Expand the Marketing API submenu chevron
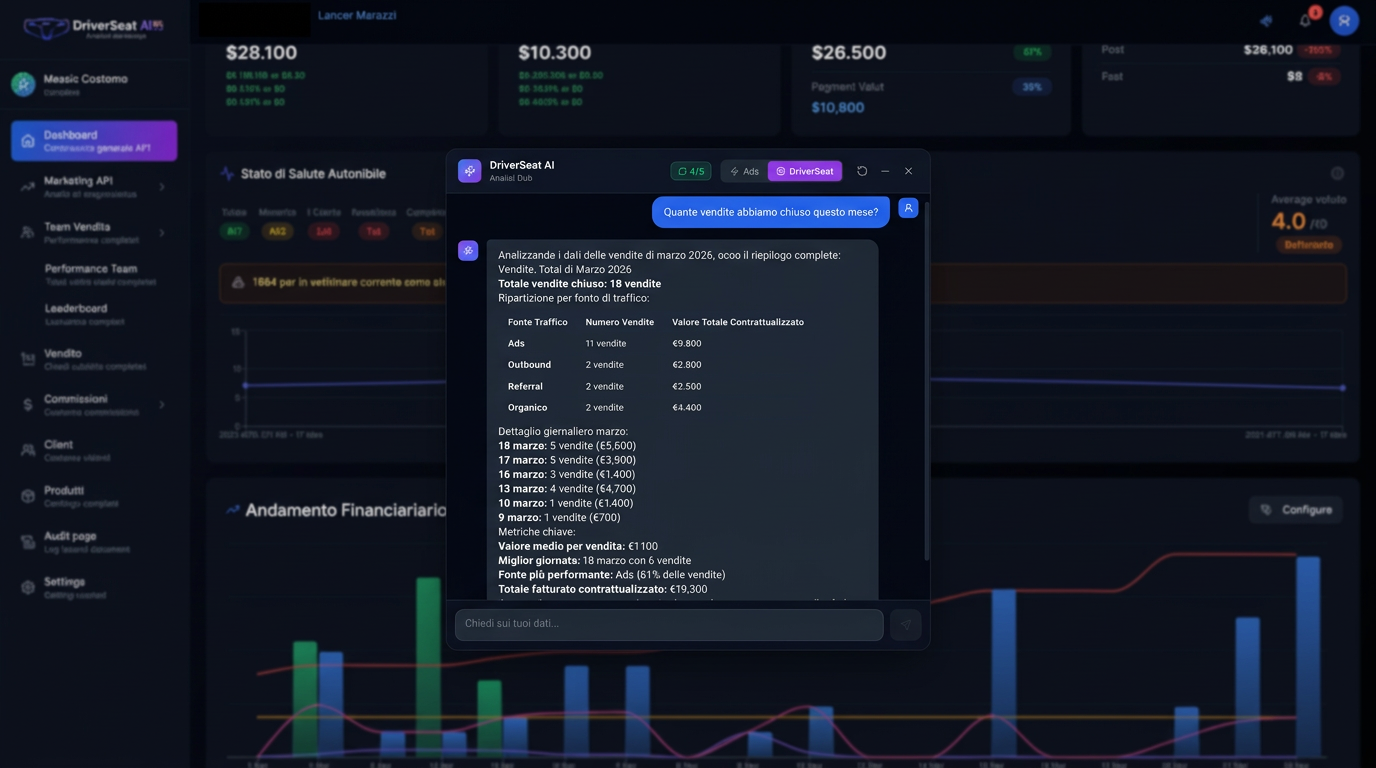Image resolution: width=1376 pixels, height=768 pixels. [x=162, y=187]
